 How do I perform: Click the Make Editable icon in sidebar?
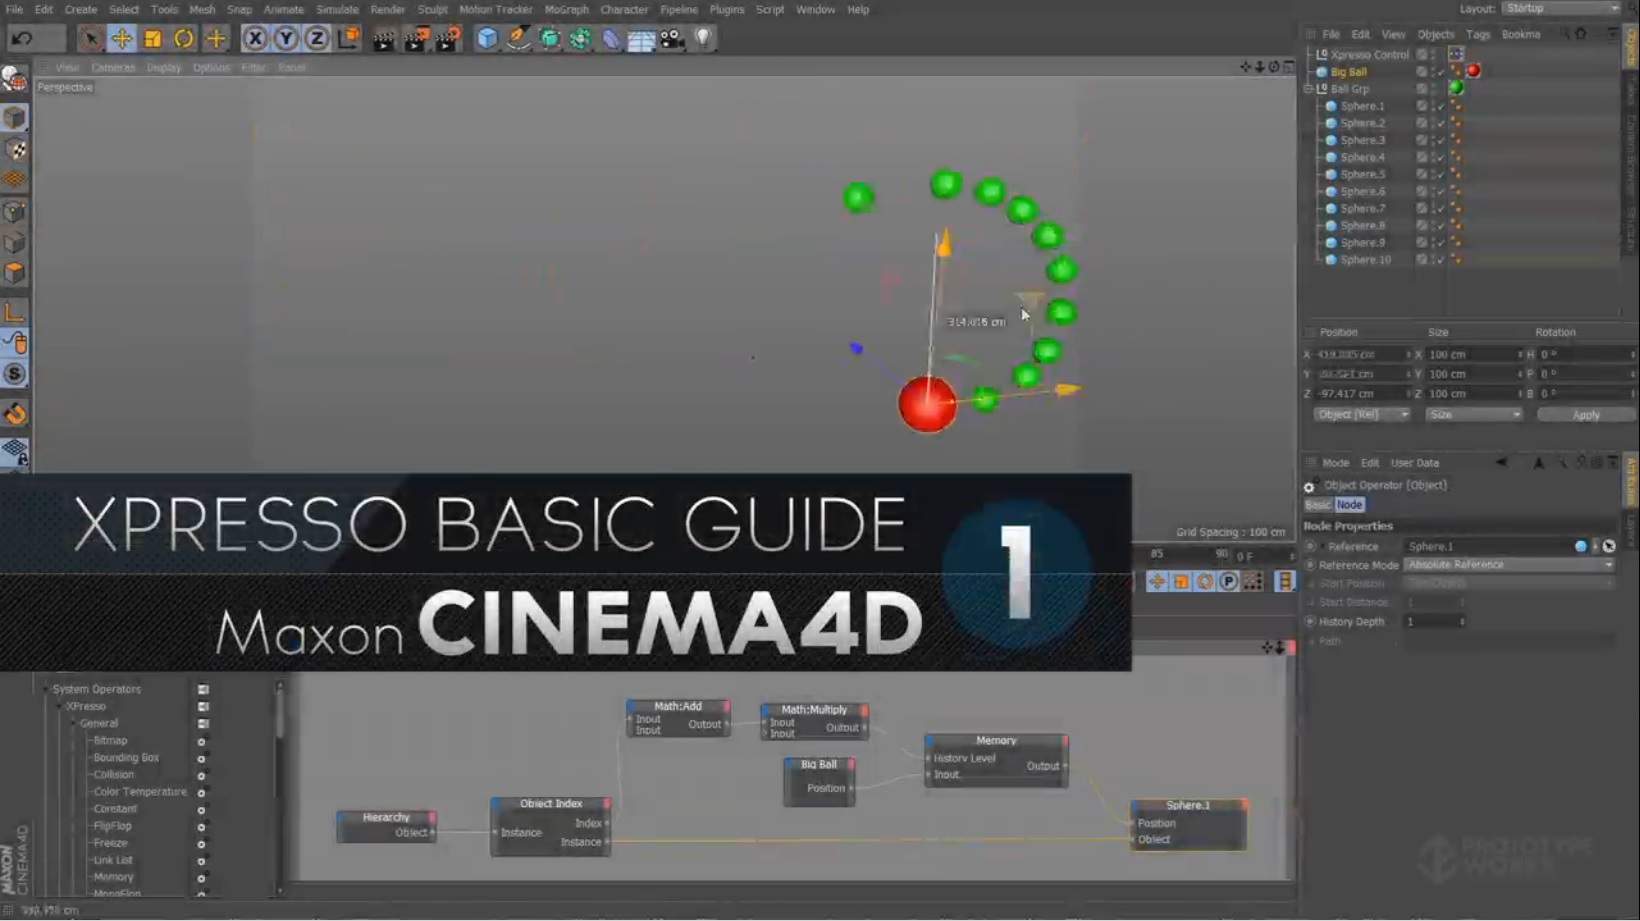pos(14,79)
